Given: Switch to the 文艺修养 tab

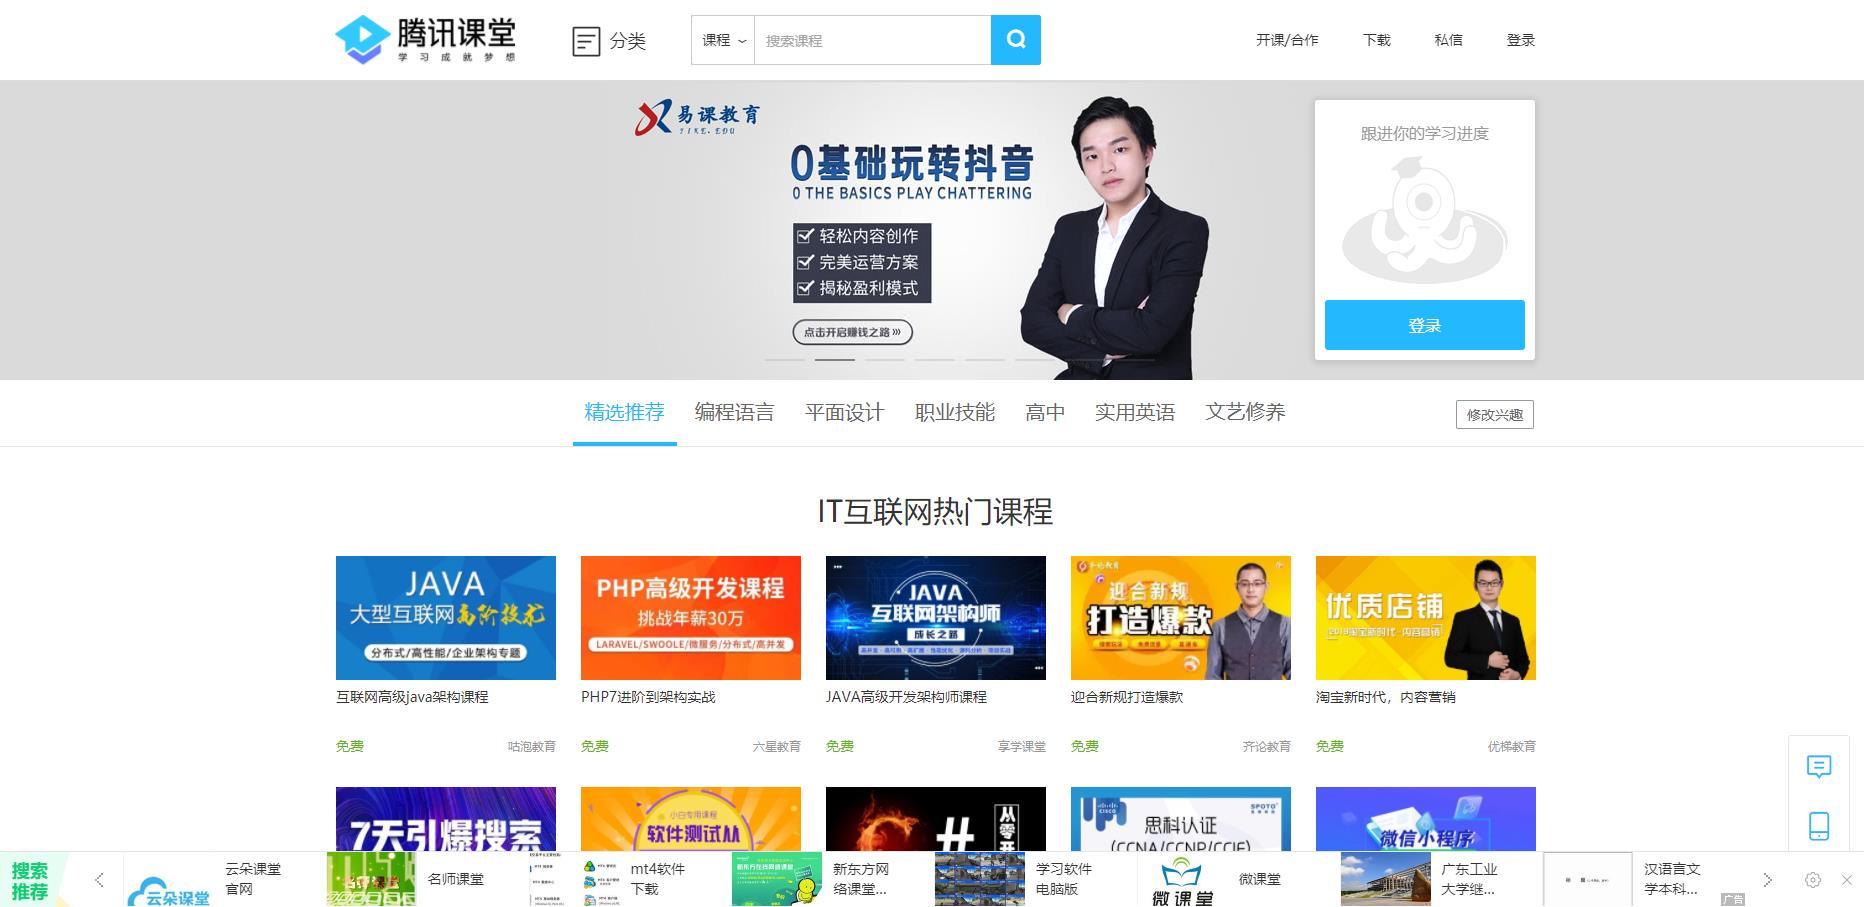Looking at the screenshot, I should click(x=1245, y=412).
